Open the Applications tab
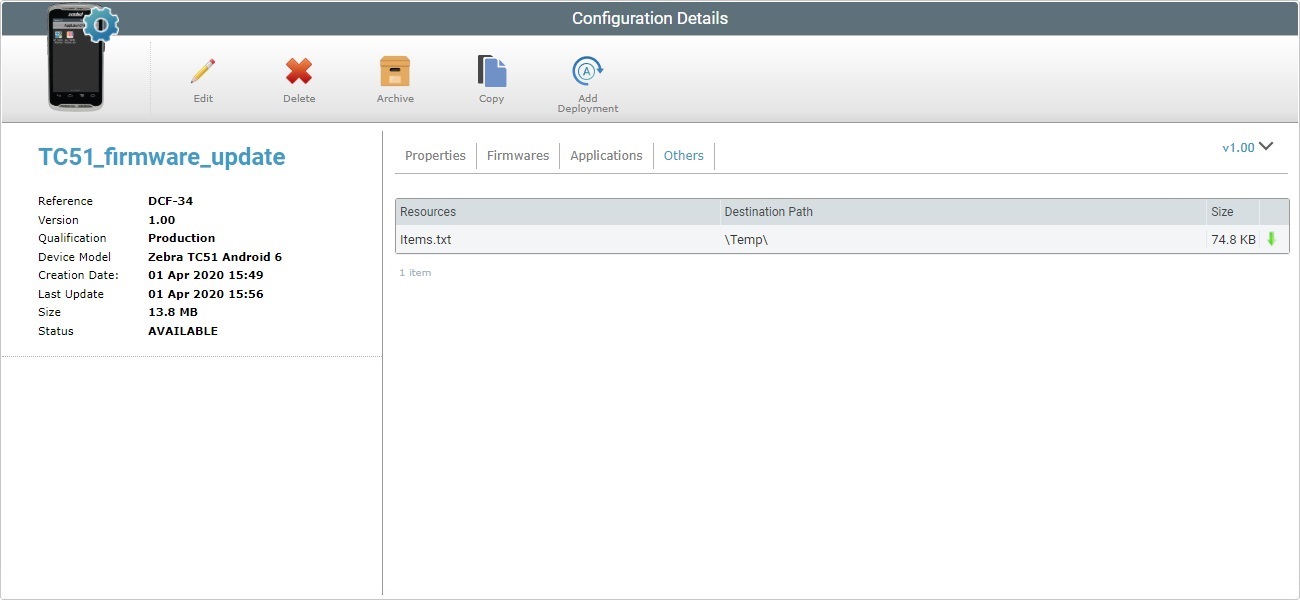Image resolution: width=1300 pixels, height=600 pixels. pos(606,155)
